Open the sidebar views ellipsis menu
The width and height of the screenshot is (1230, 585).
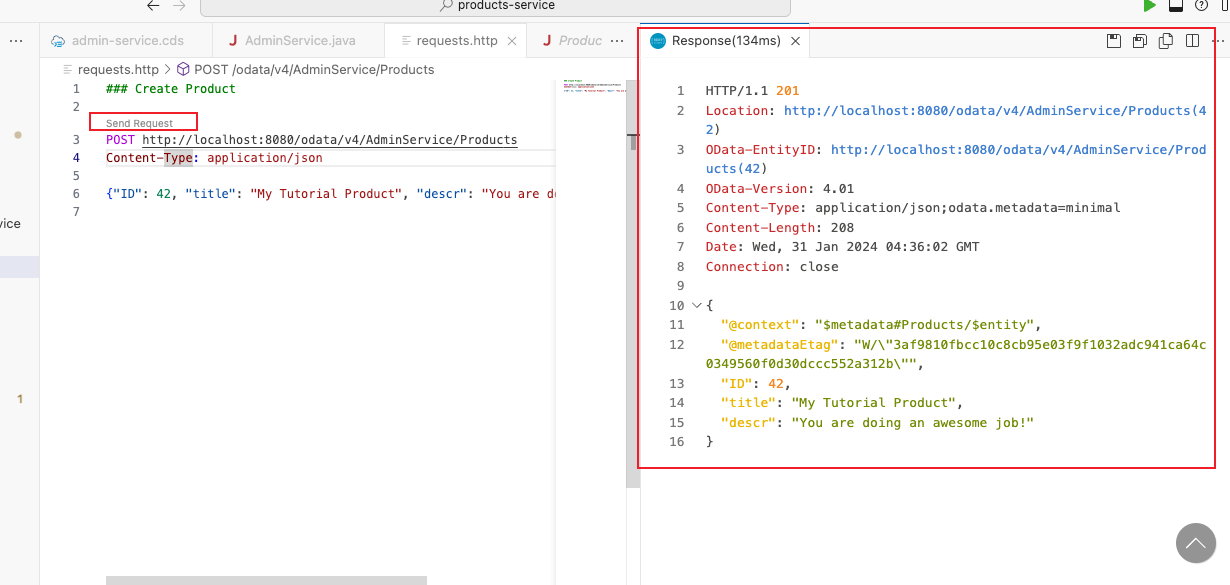click(x=16, y=41)
